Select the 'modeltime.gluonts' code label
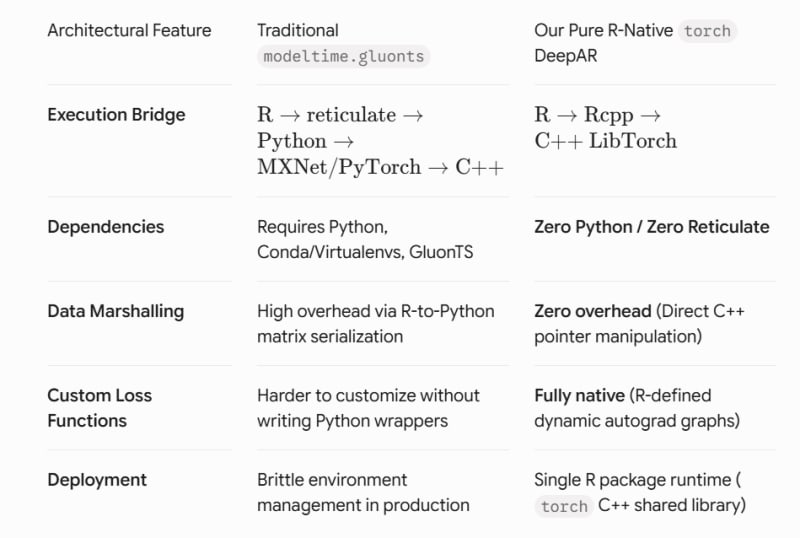 tap(343, 56)
